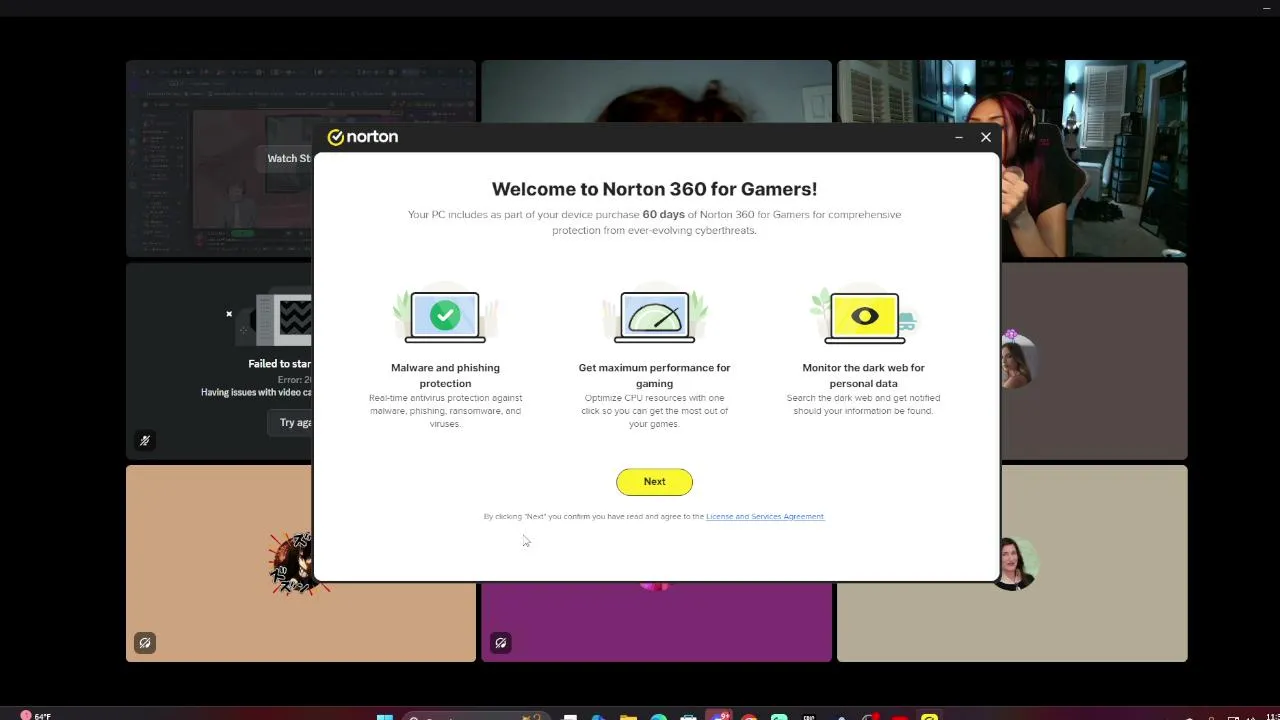Select the dark-haired woman avatar on the beige tile
This screenshot has width=1280, height=720.
1016,564
